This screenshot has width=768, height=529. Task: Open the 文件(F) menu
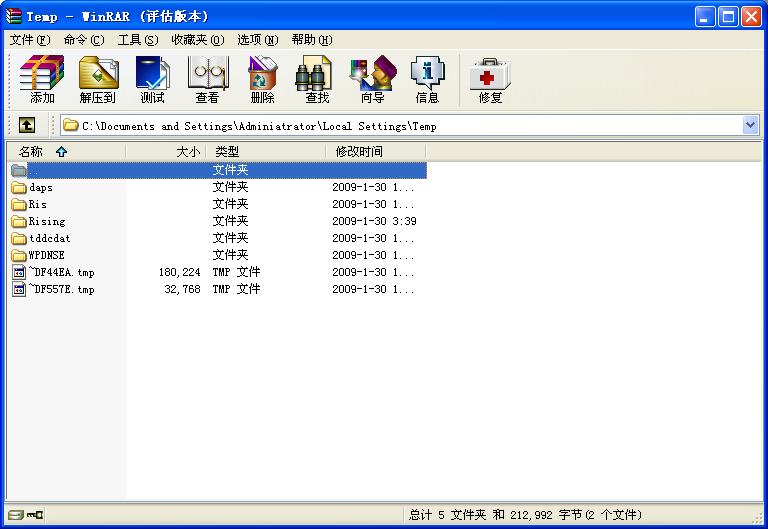(29, 40)
